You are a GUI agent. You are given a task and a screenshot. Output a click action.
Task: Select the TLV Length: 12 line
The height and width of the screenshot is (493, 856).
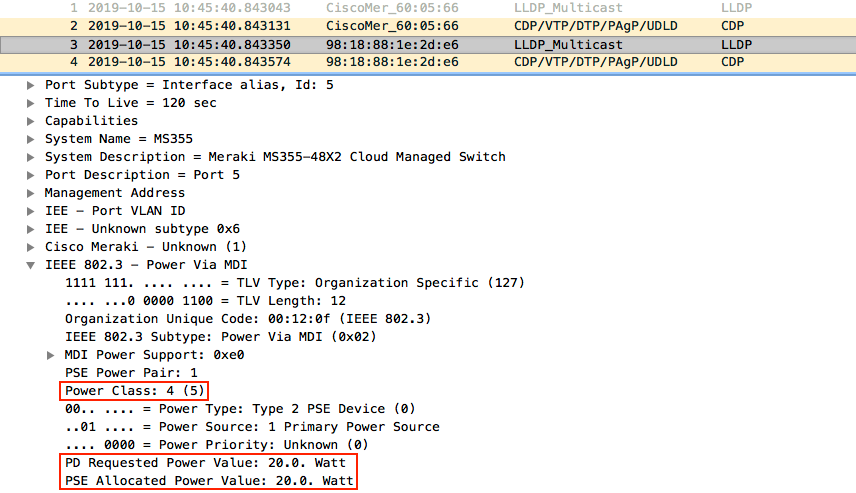(205, 301)
